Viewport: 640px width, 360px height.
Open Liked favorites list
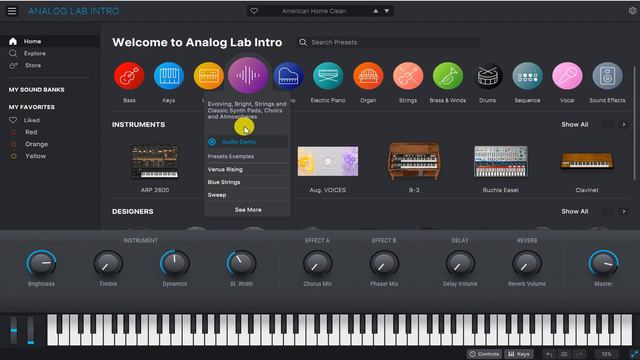pyautogui.click(x=31, y=120)
